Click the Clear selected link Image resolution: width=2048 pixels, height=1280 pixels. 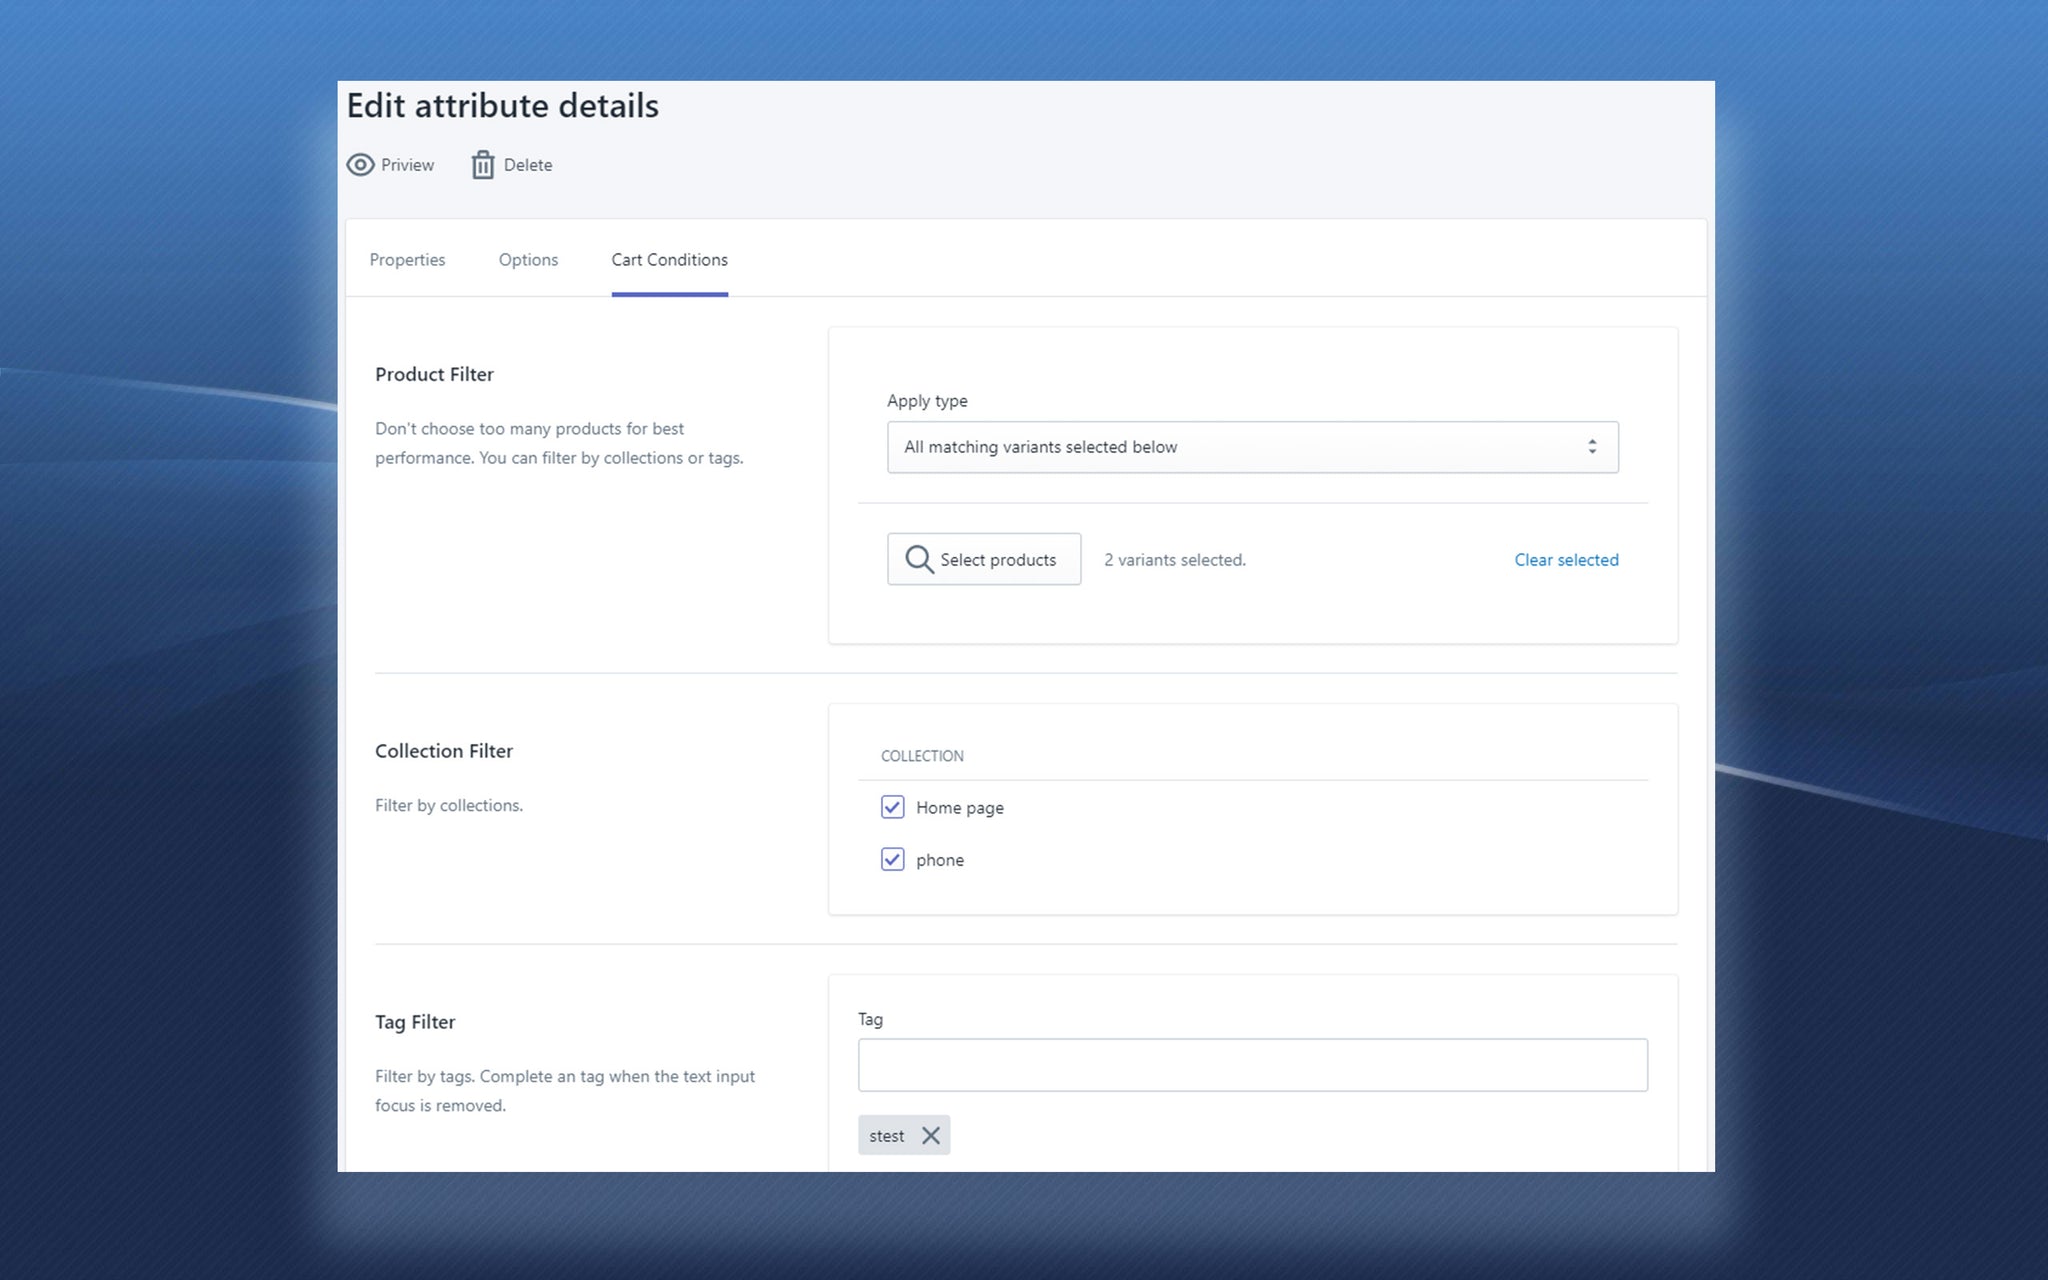point(1565,560)
